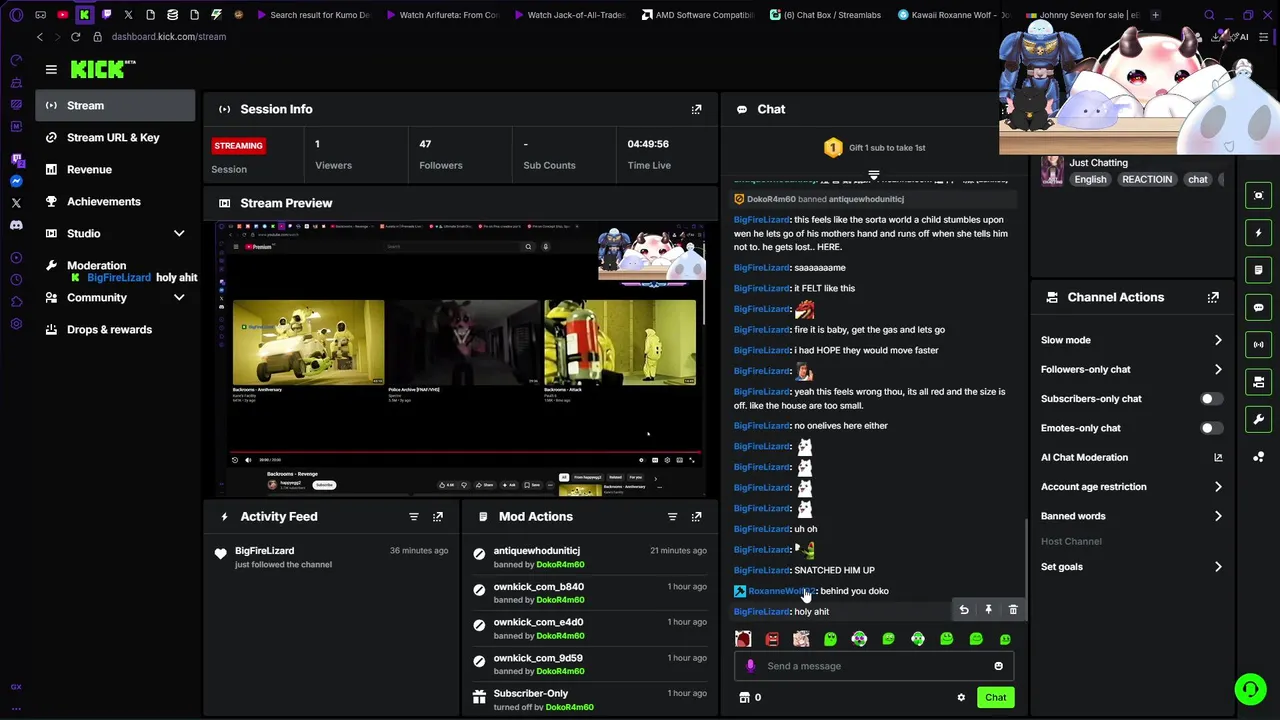This screenshot has height=720, width=1280.
Task: Expand Banned words settings
Action: [1218, 516]
